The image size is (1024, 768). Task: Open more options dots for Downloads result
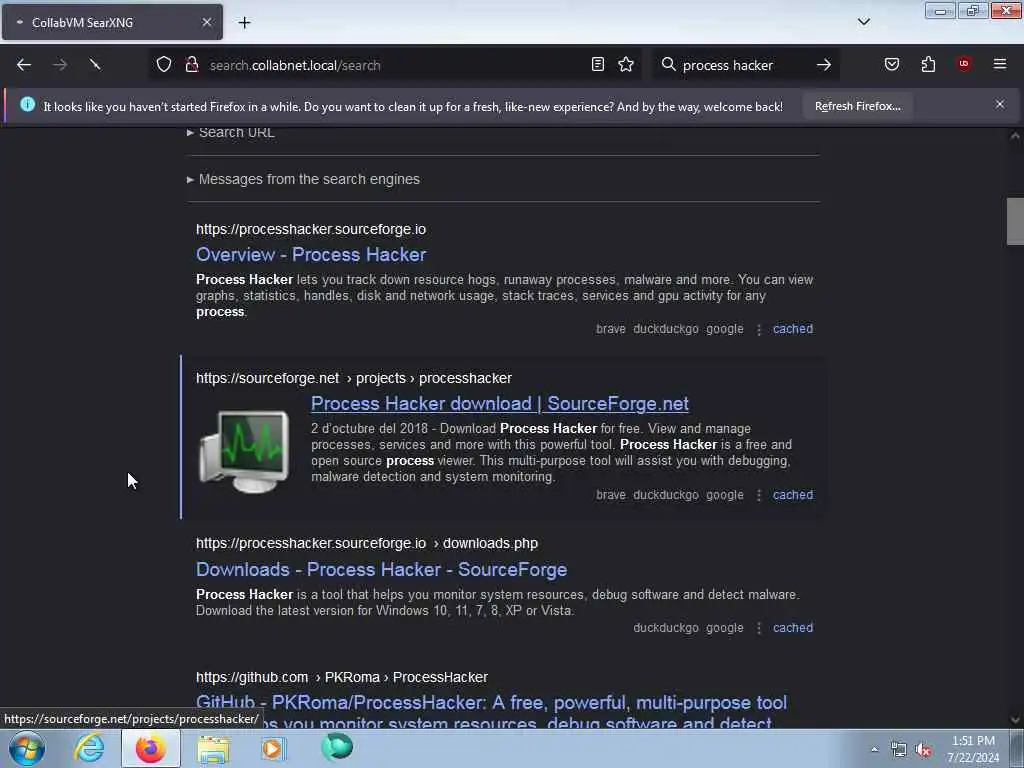pos(758,628)
